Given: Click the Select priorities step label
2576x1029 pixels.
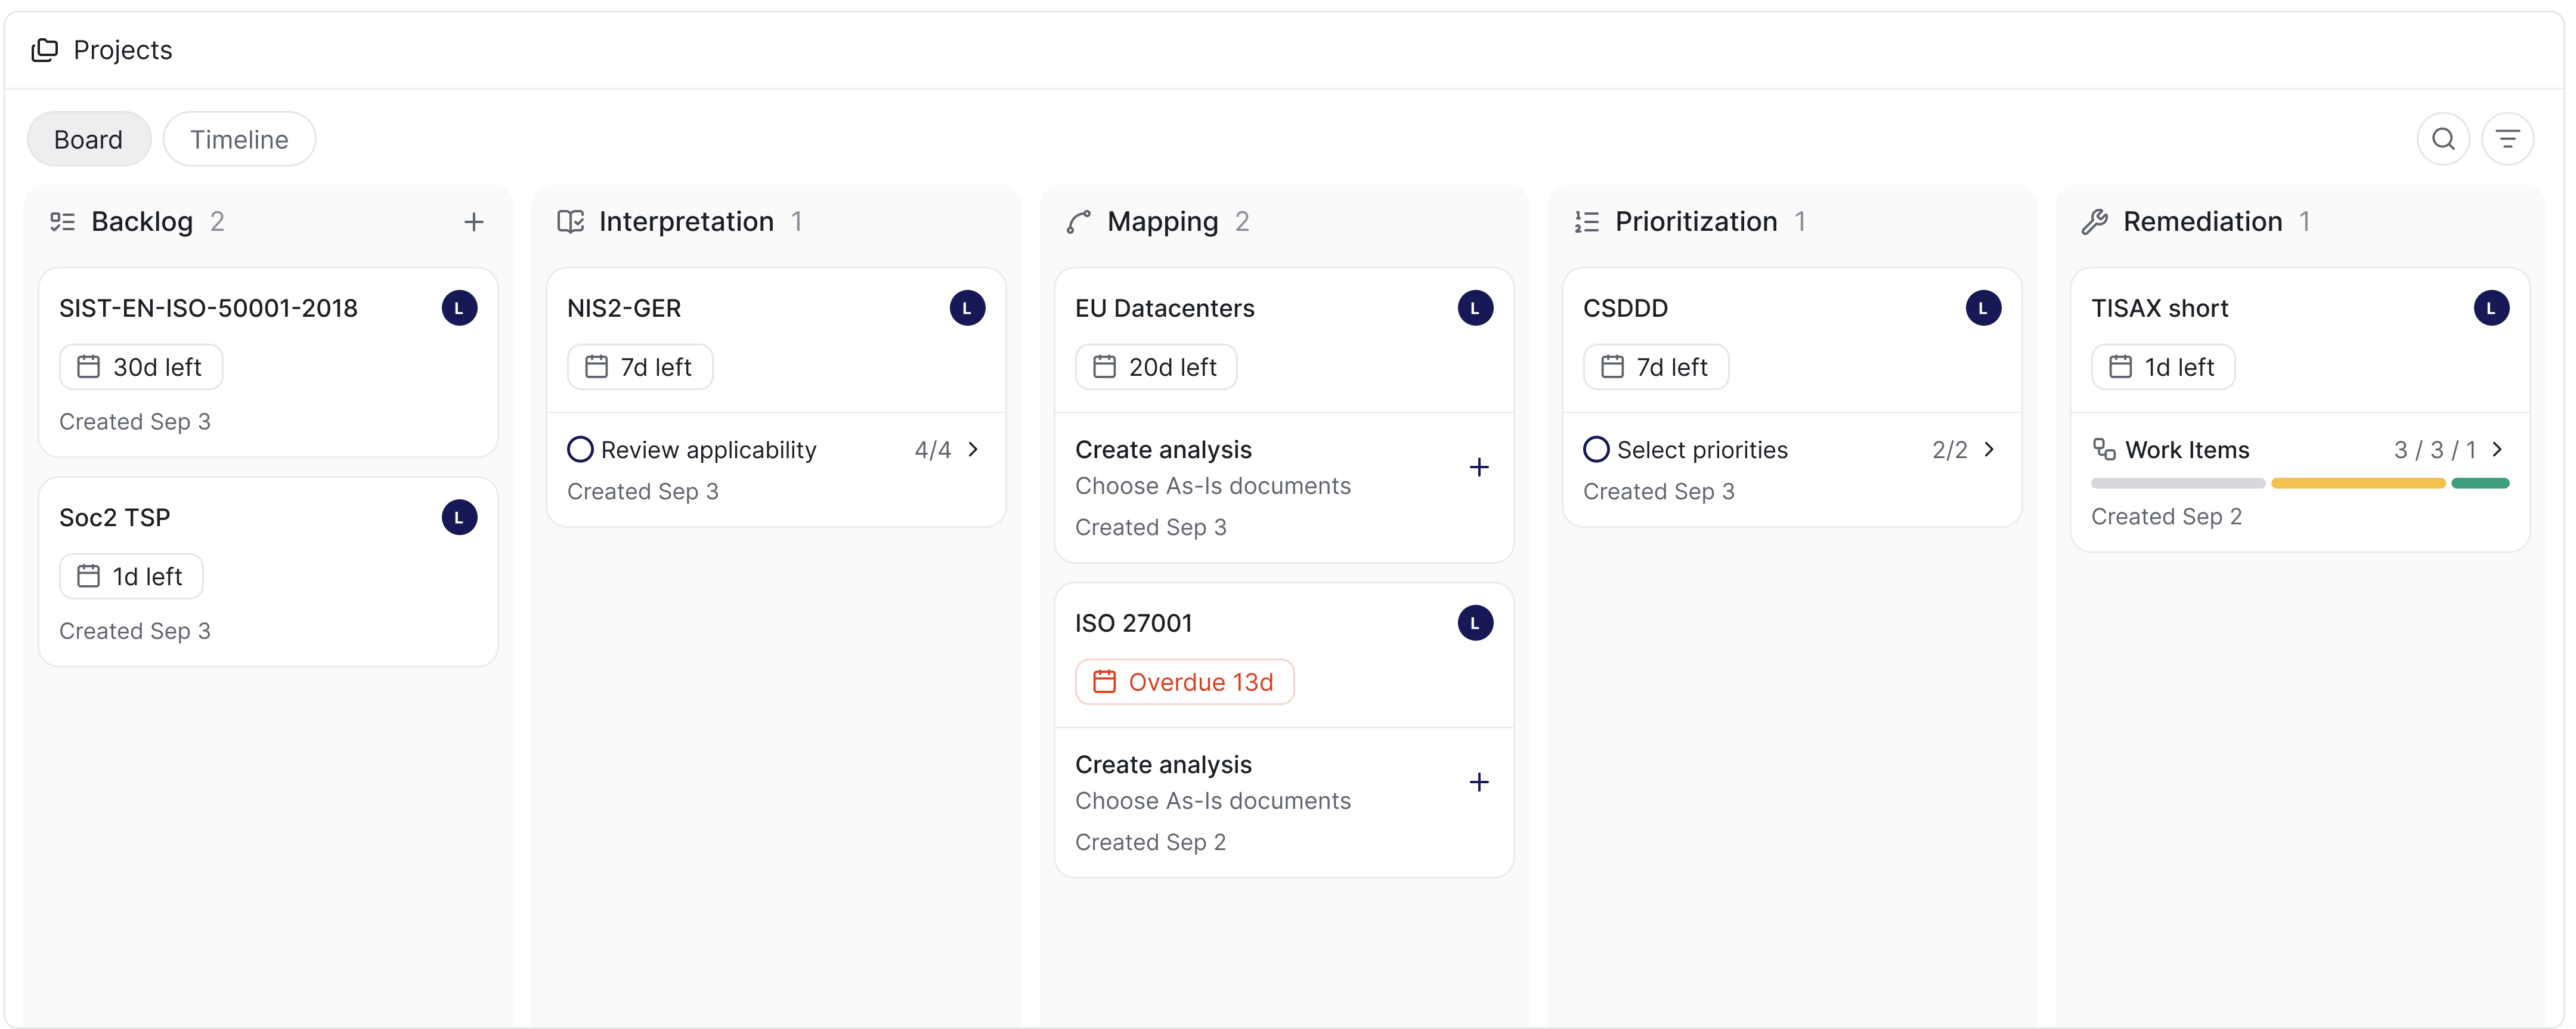Looking at the screenshot, I should pyautogui.click(x=1702, y=449).
